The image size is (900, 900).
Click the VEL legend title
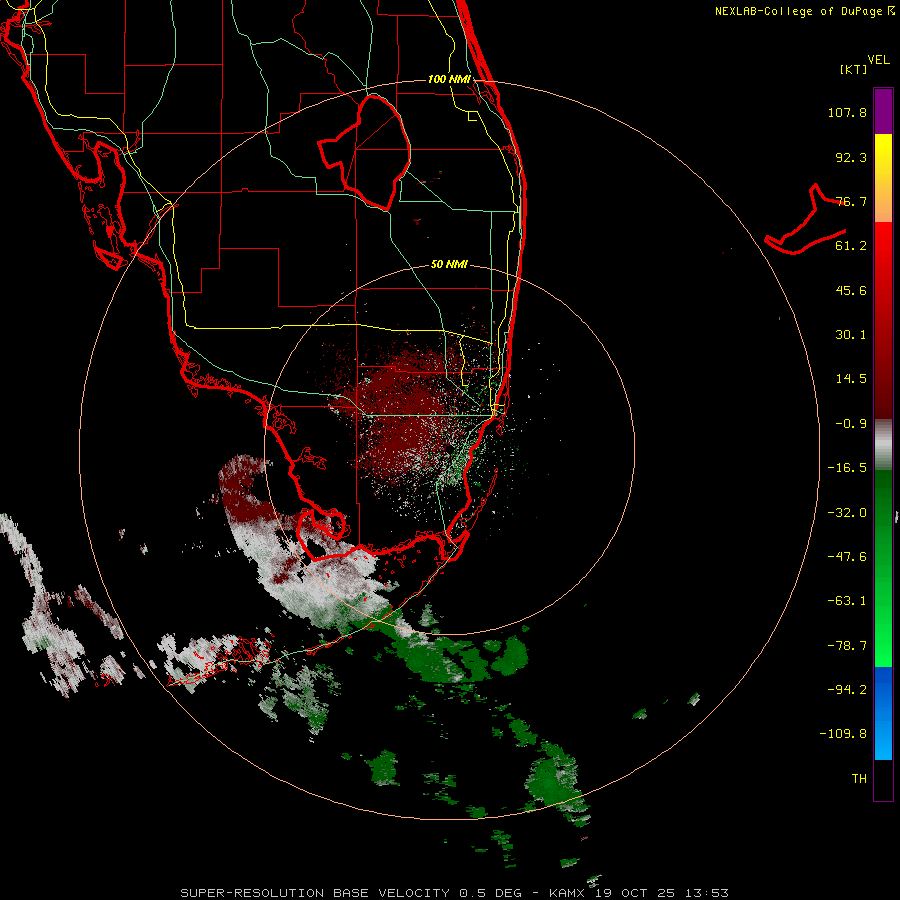[878, 60]
